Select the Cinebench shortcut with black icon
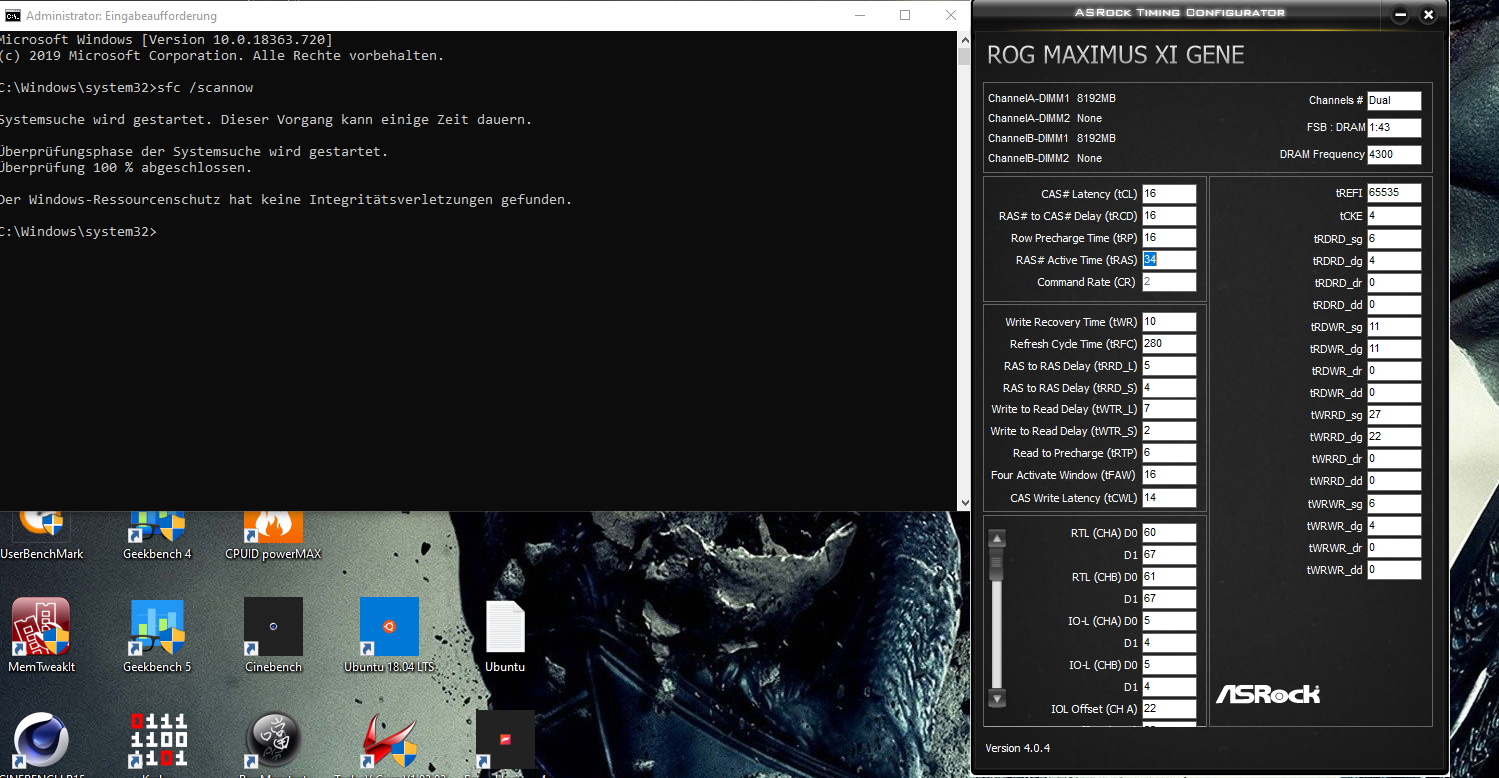 pyautogui.click(x=273, y=635)
